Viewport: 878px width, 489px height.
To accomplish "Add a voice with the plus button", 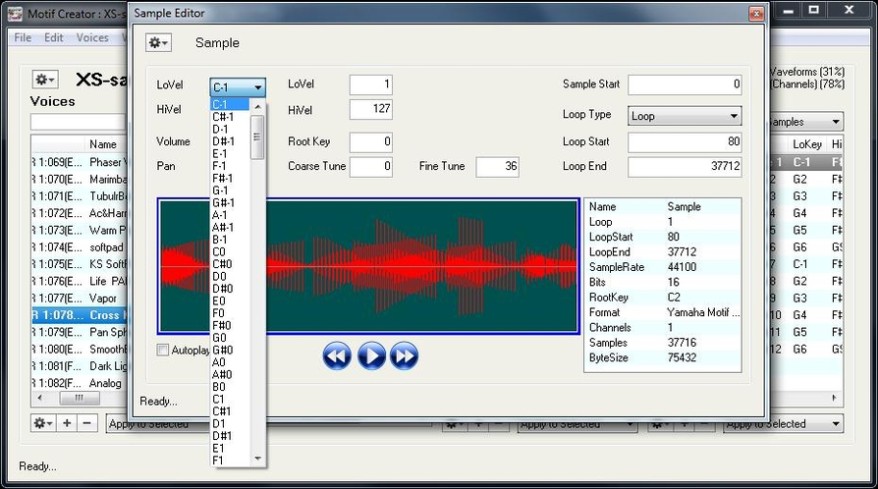I will 67,423.
